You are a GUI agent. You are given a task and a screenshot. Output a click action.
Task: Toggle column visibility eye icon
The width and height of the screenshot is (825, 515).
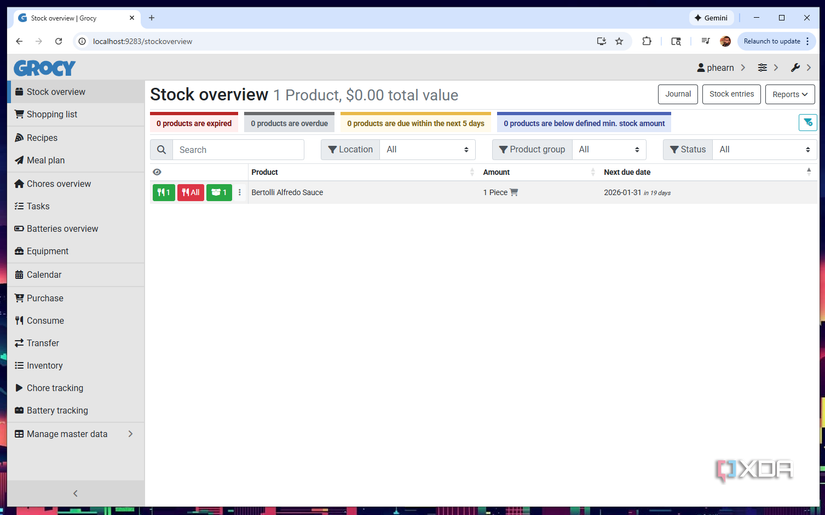pos(157,172)
